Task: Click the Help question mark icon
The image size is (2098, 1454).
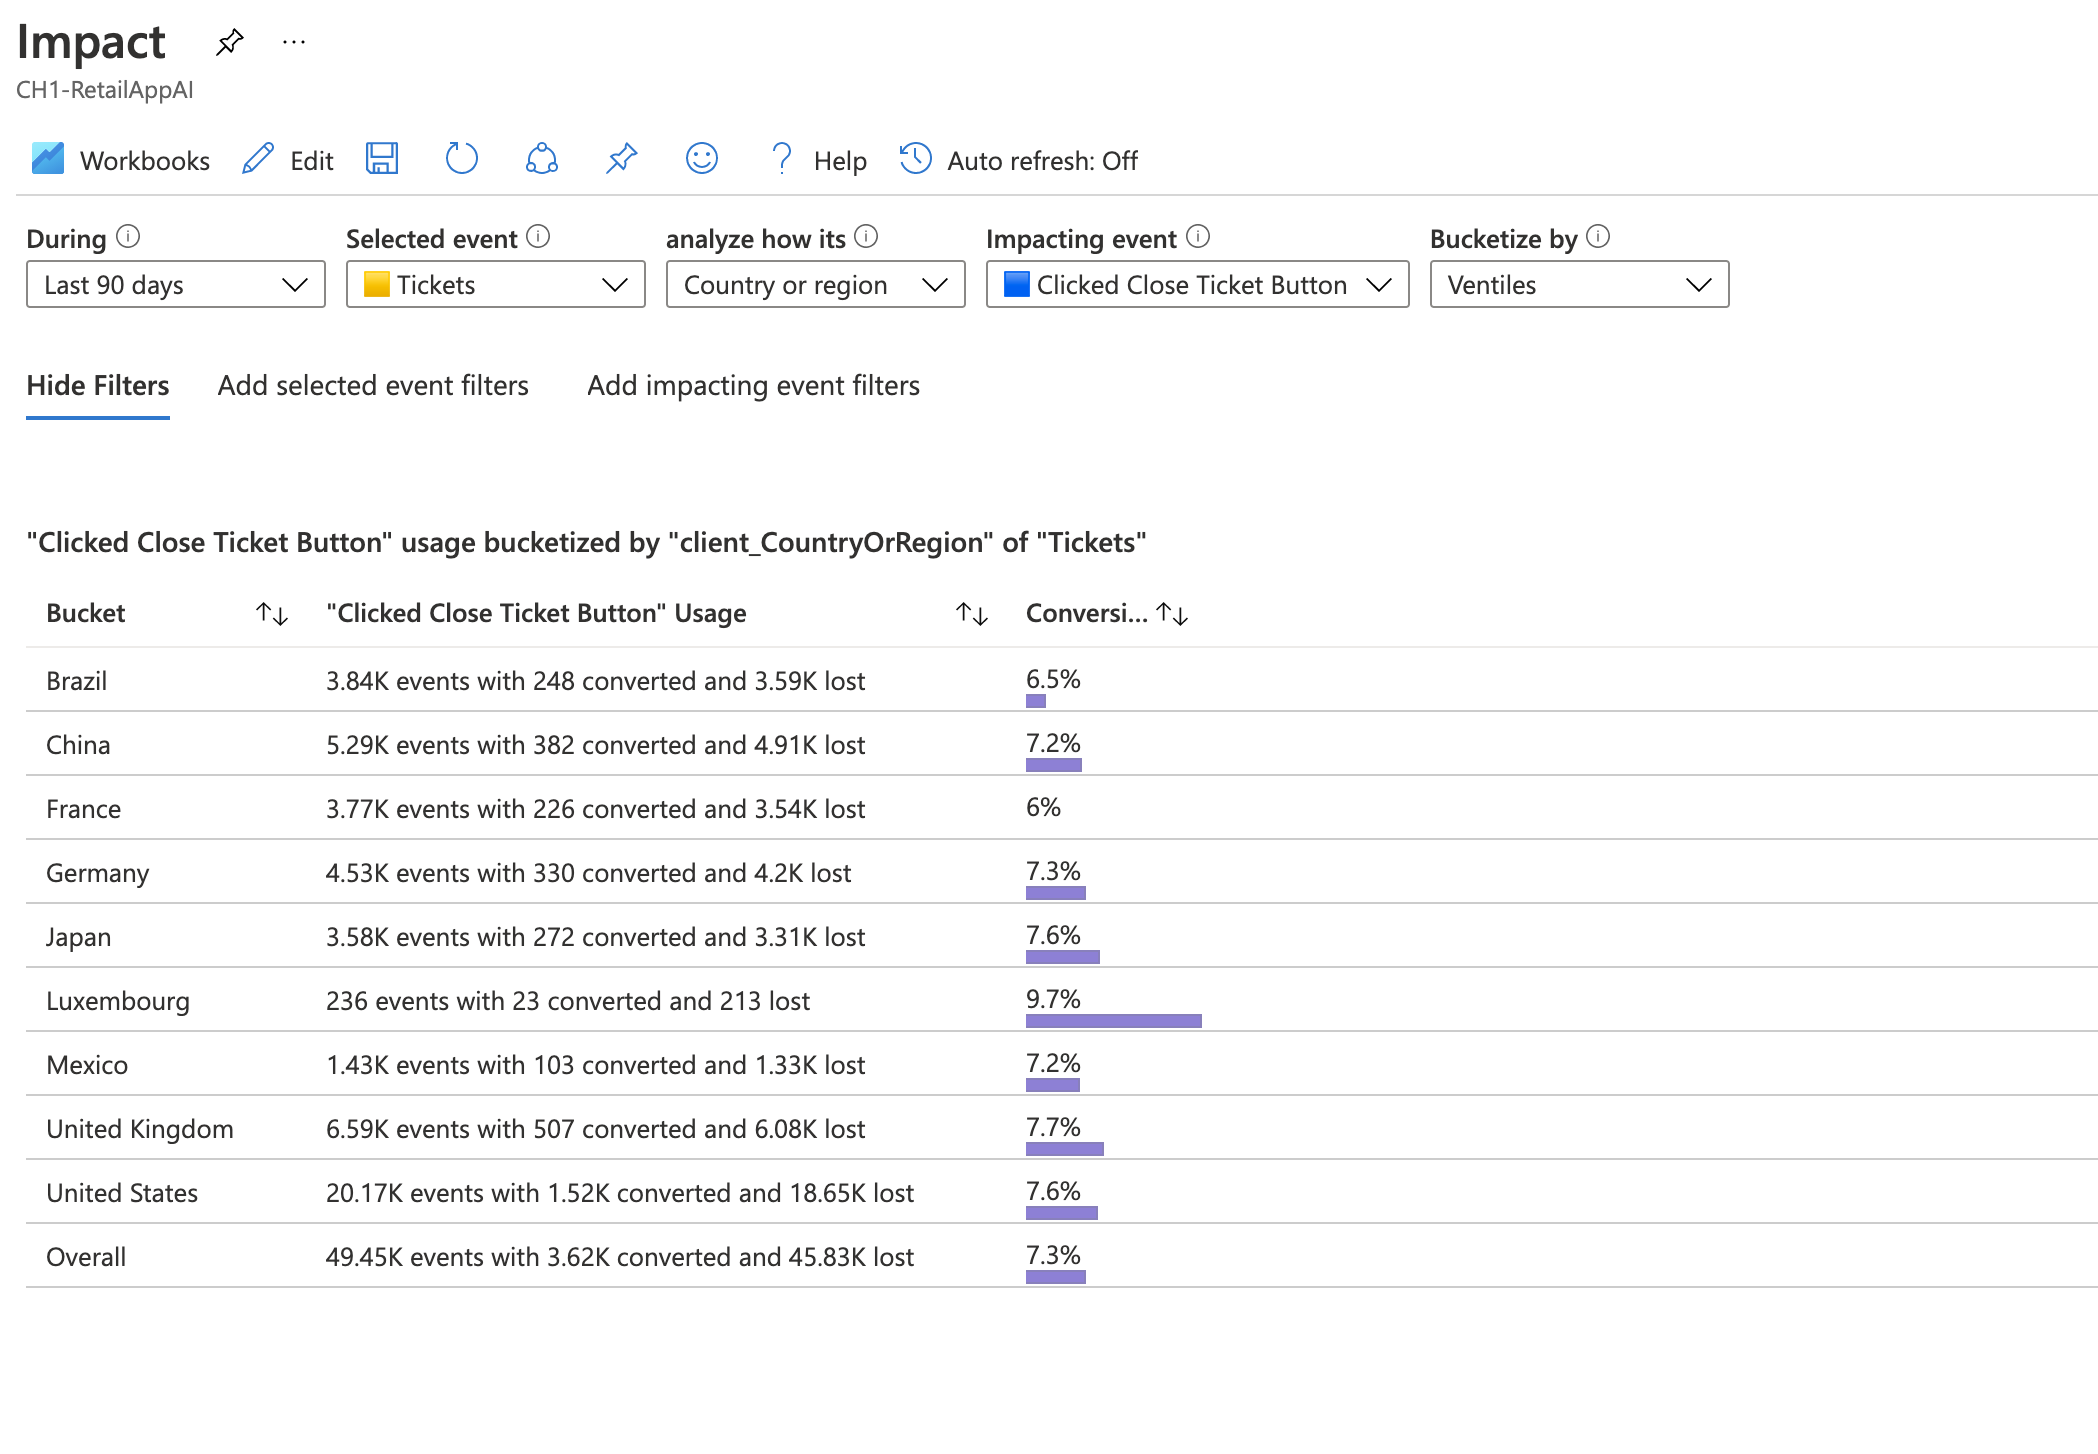Action: 781,160
